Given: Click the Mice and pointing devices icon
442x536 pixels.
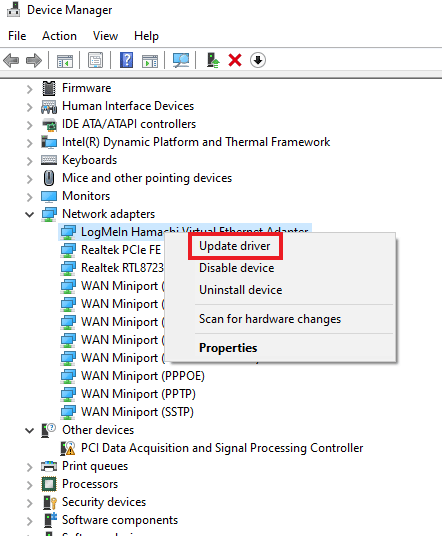Looking at the screenshot, I should point(49,178).
